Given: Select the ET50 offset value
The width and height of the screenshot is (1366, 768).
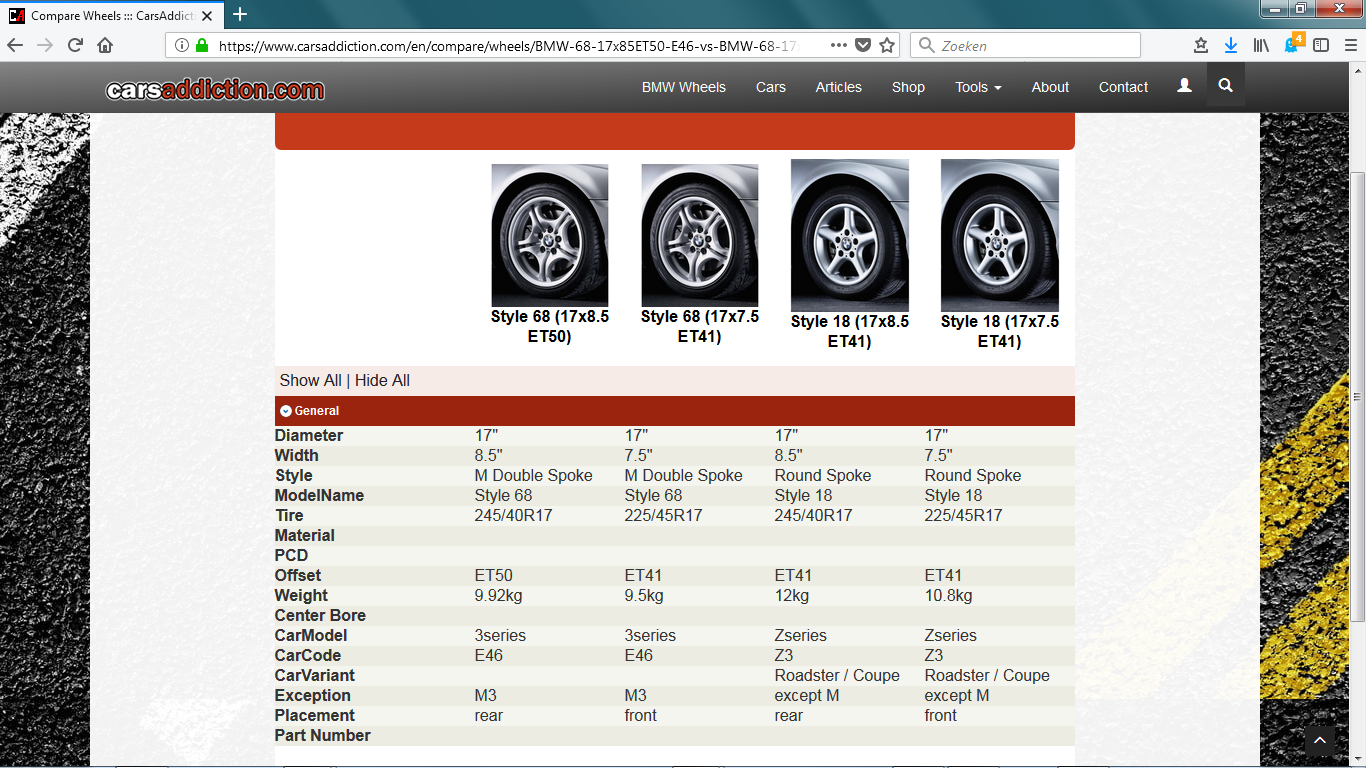Looking at the screenshot, I should (494, 575).
